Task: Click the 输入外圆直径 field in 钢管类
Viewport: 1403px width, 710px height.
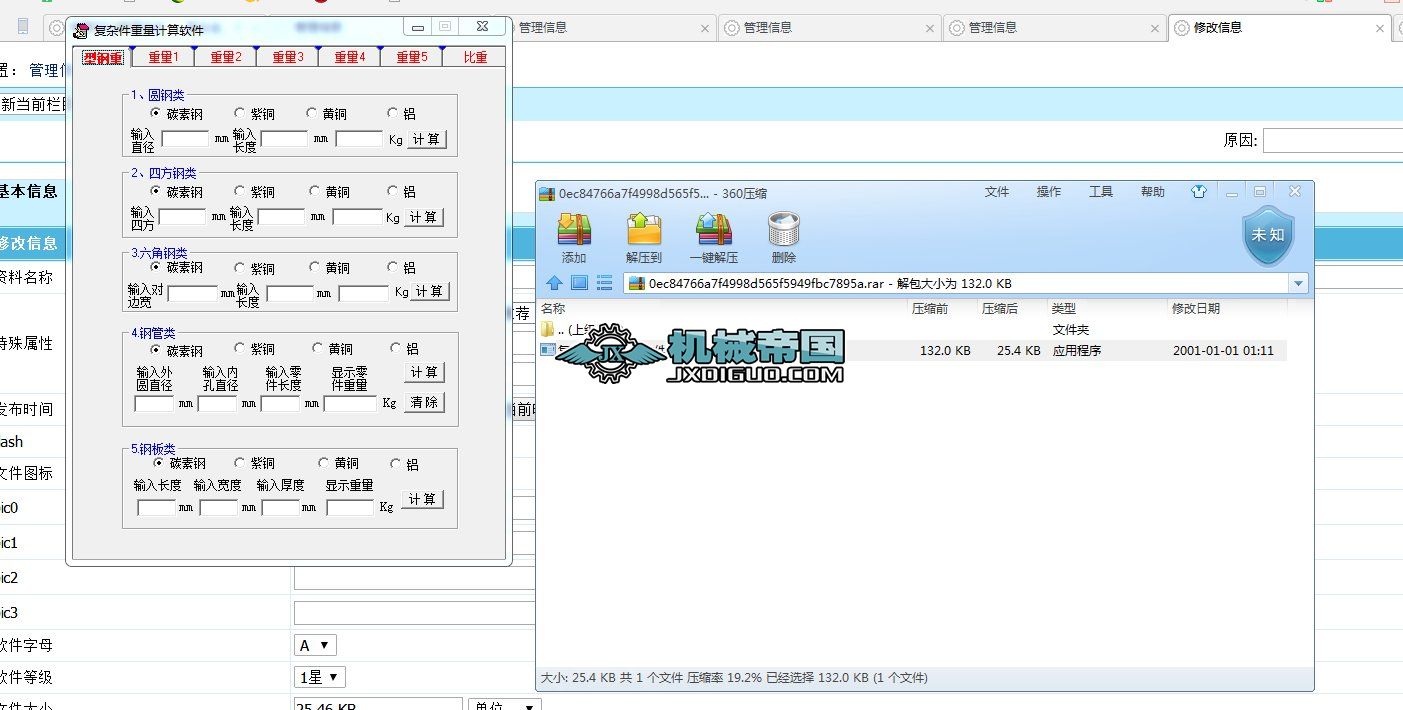Action: click(x=154, y=404)
